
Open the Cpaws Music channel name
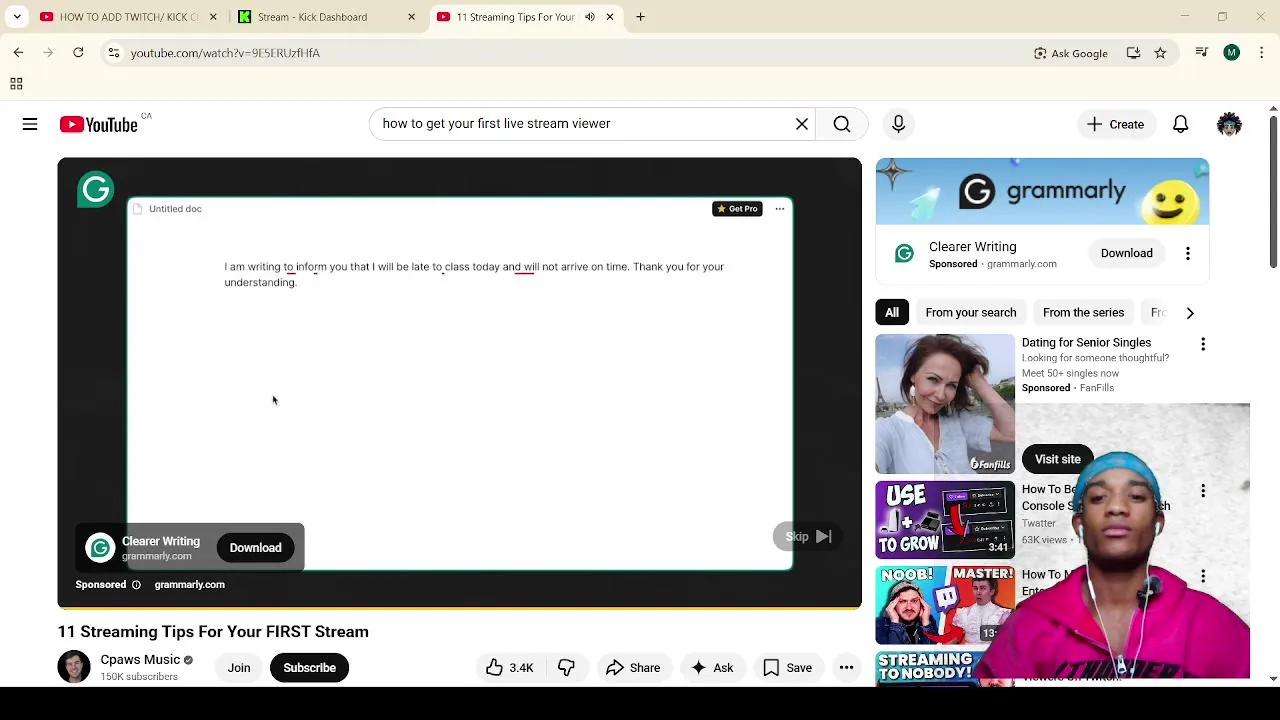point(140,660)
